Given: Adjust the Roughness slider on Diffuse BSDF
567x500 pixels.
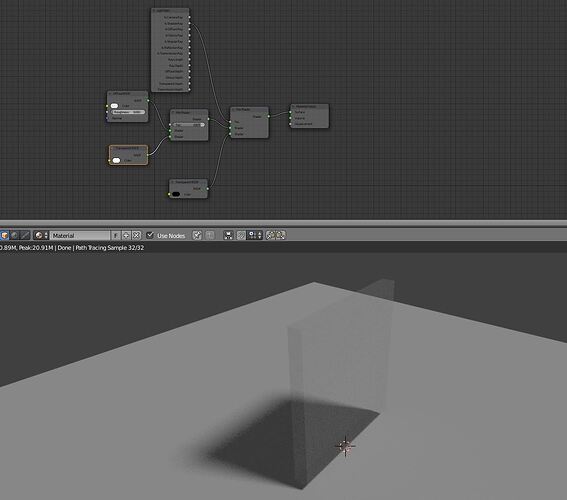Looking at the screenshot, I should click(x=128, y=112).
